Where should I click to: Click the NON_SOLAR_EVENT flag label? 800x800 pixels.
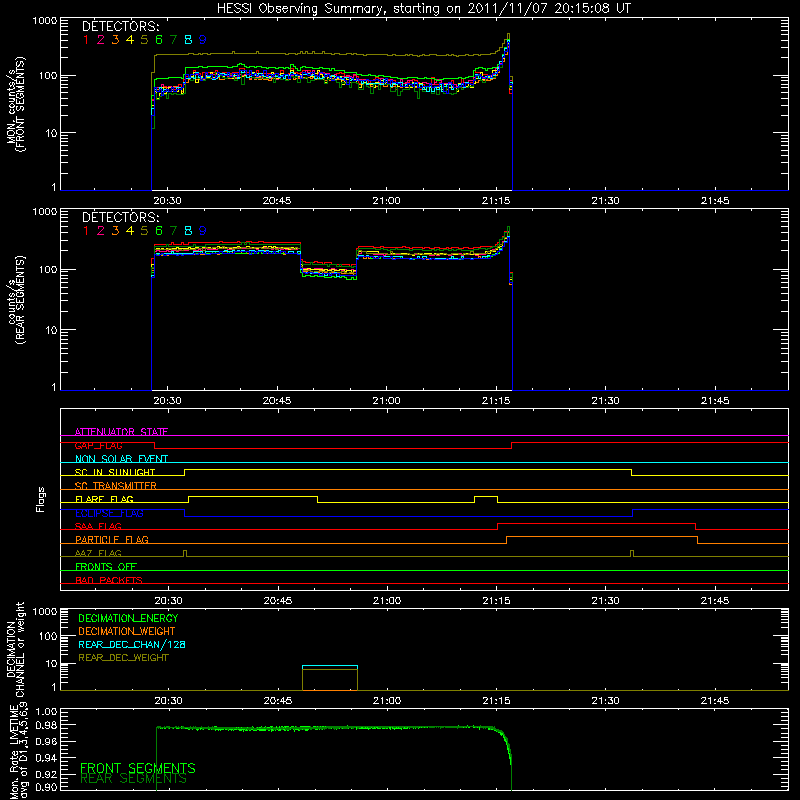[x=121, y=459]
